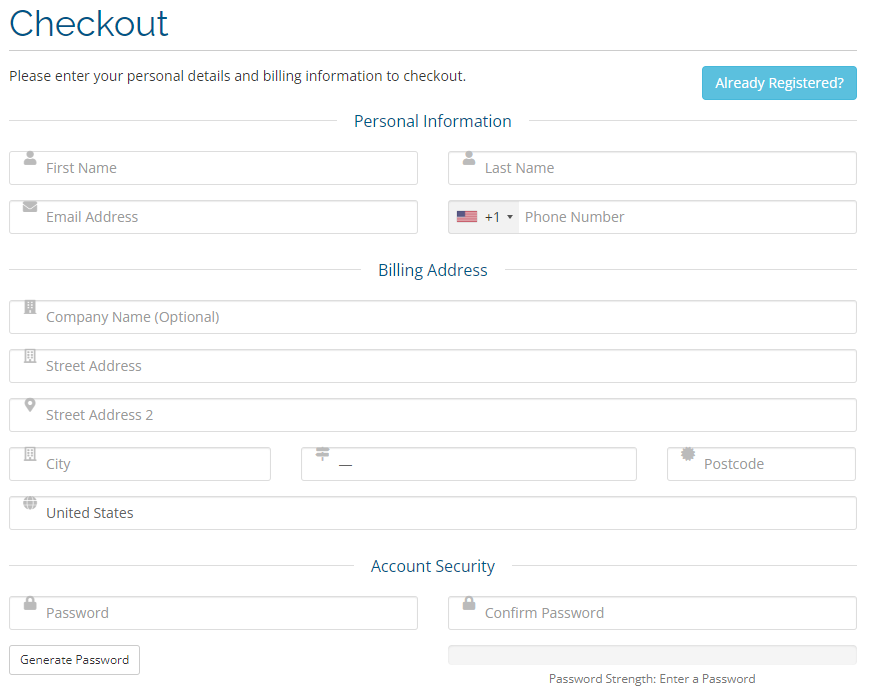The height and width of the screenshot is (691, 870).
Task: Click the Already Registered? button
Action: [x=779, y=83]
